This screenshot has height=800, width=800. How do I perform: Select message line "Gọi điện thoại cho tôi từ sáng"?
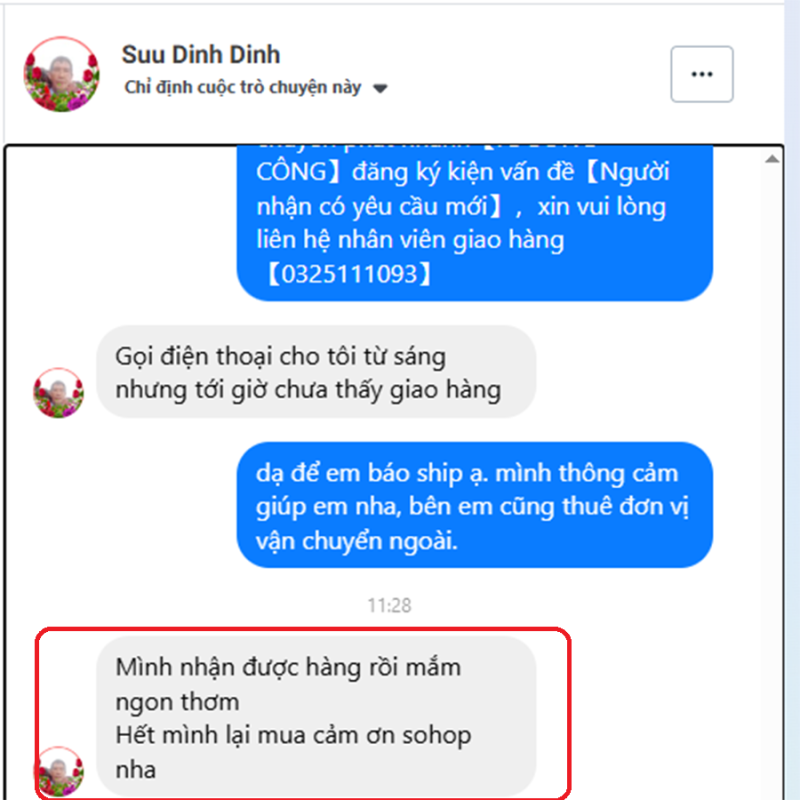pos(280,356)
